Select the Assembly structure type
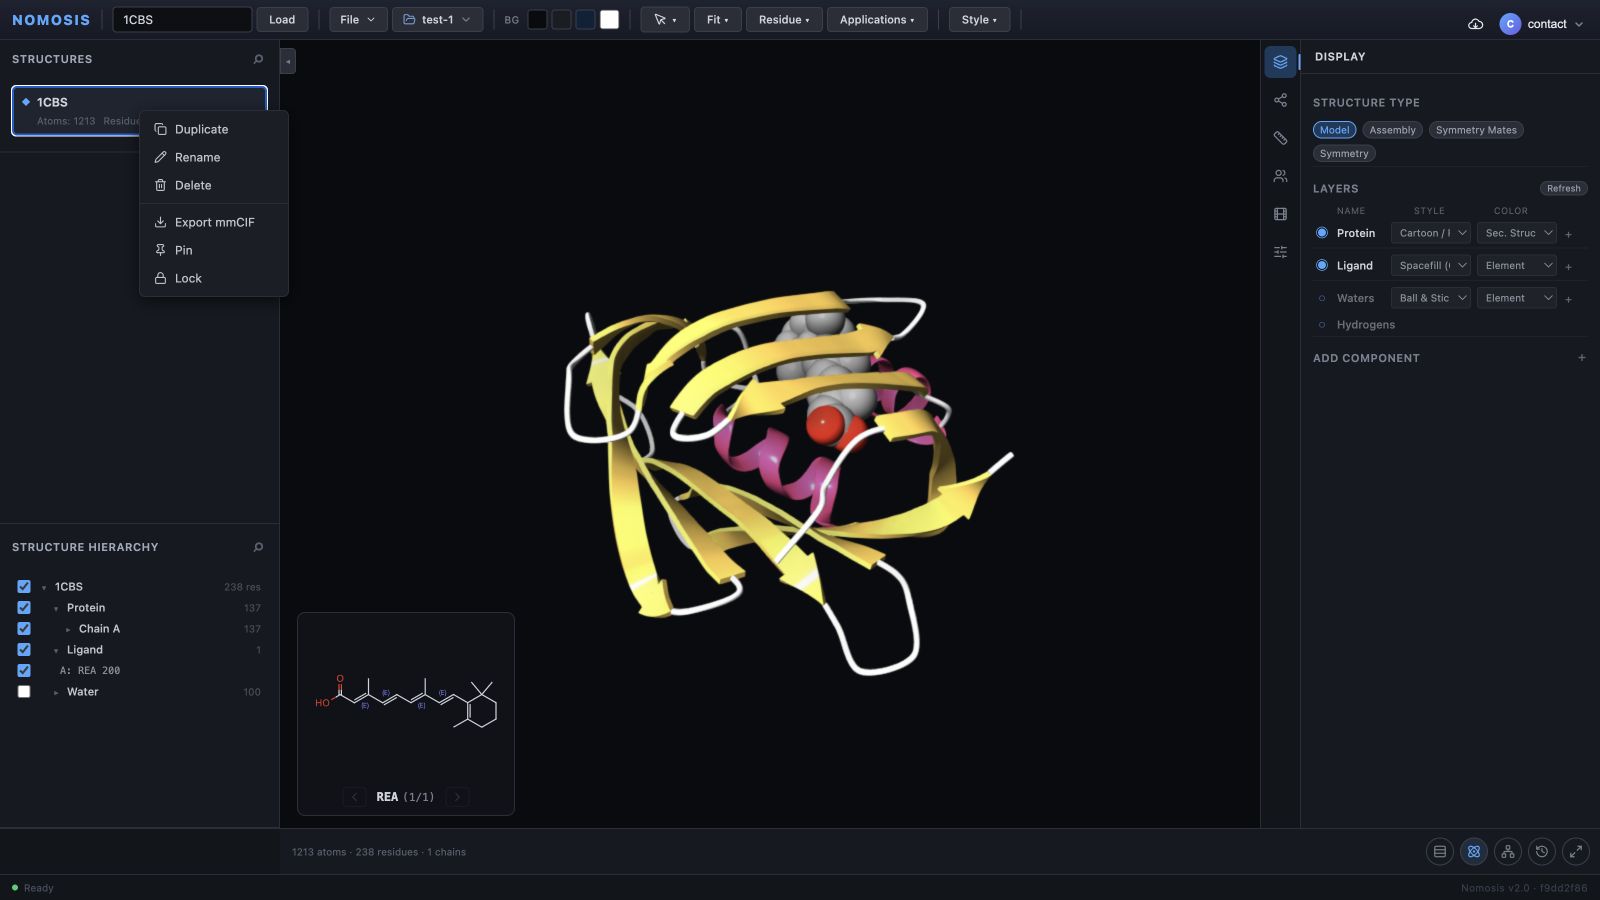The height and width of the screenshot is (900, 1600). coord(1392,130)
